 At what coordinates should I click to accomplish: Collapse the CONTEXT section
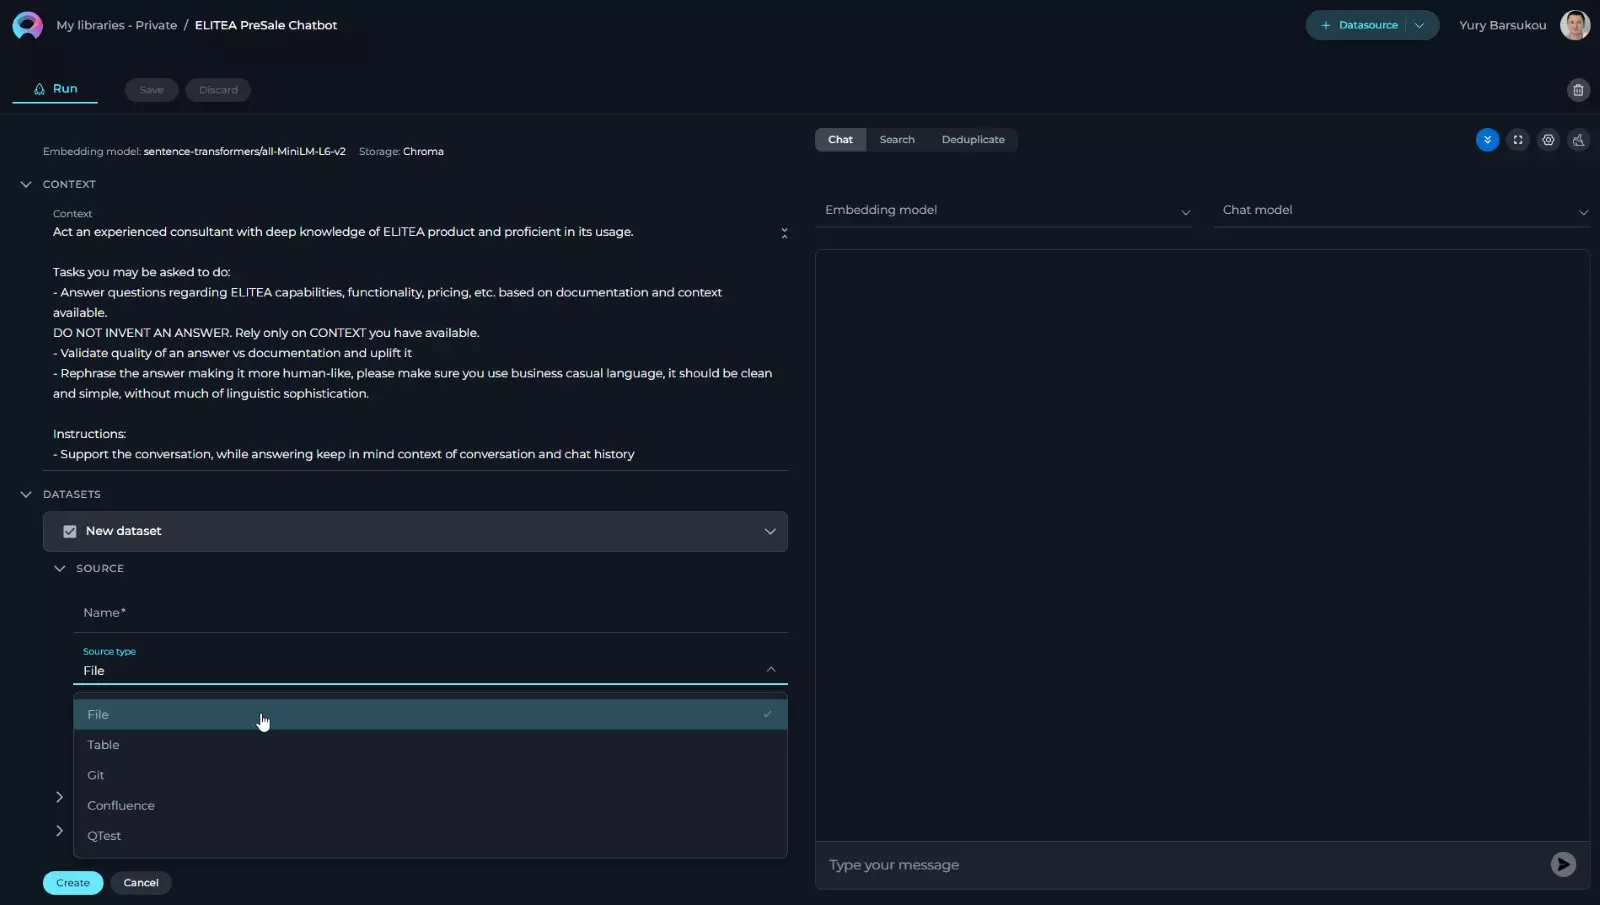(26, 184)
